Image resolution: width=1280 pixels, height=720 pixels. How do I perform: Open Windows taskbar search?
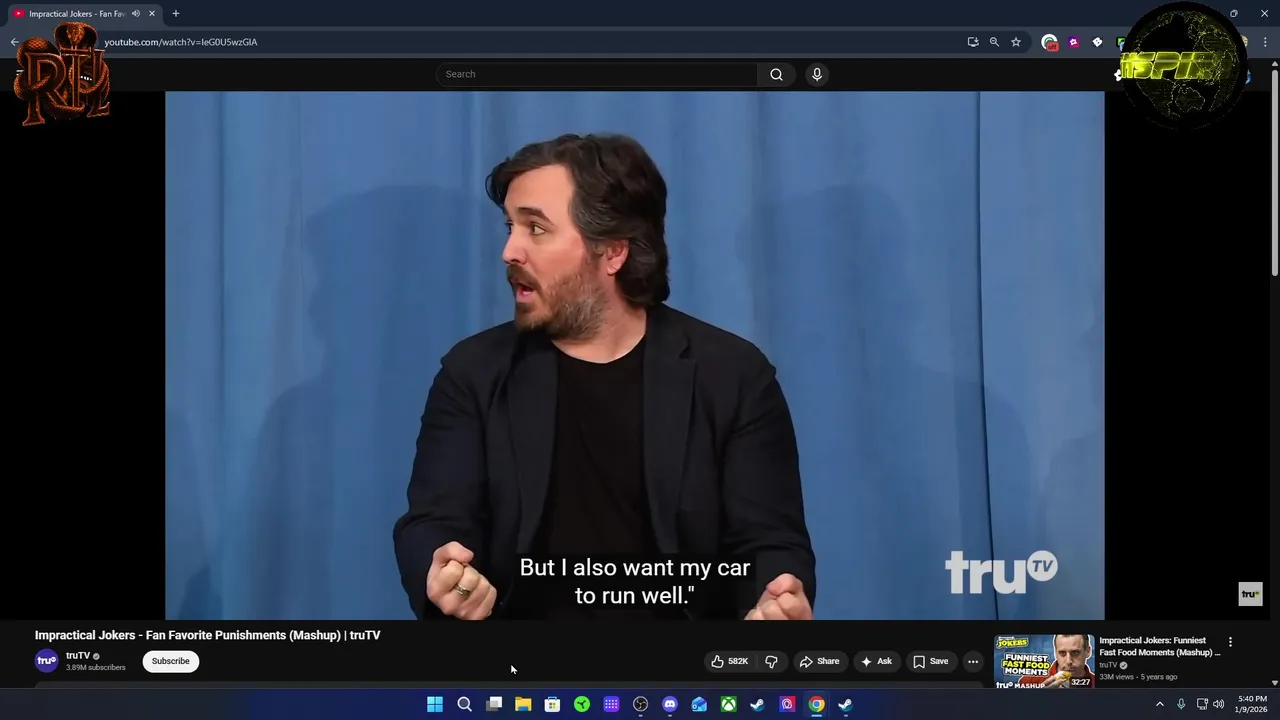(x=464, y=705)
